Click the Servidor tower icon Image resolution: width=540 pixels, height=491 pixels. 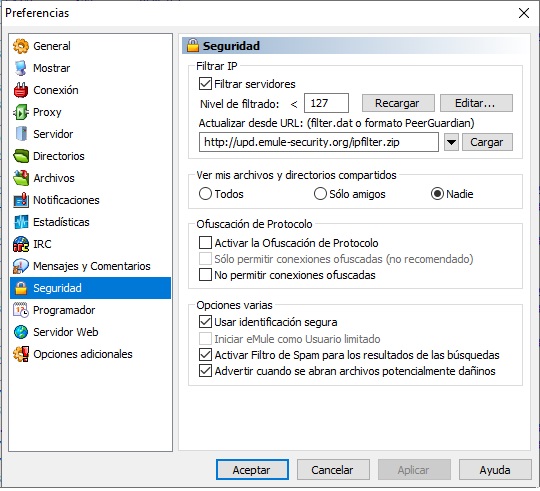(21, 134)
